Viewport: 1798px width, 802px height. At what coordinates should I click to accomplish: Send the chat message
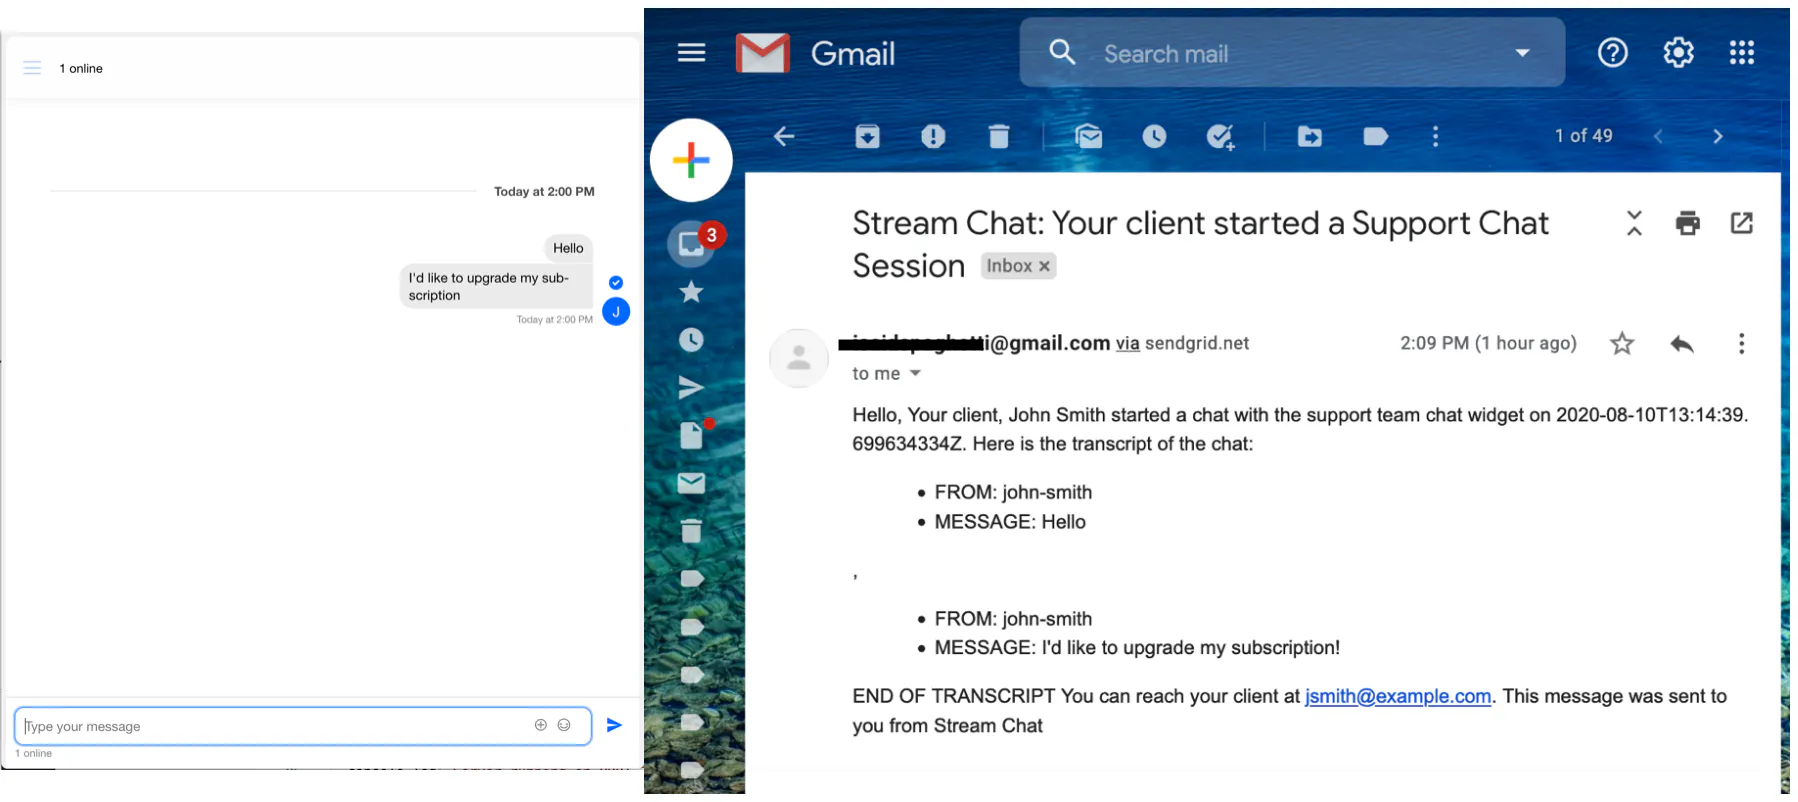(x=614, y=725)
